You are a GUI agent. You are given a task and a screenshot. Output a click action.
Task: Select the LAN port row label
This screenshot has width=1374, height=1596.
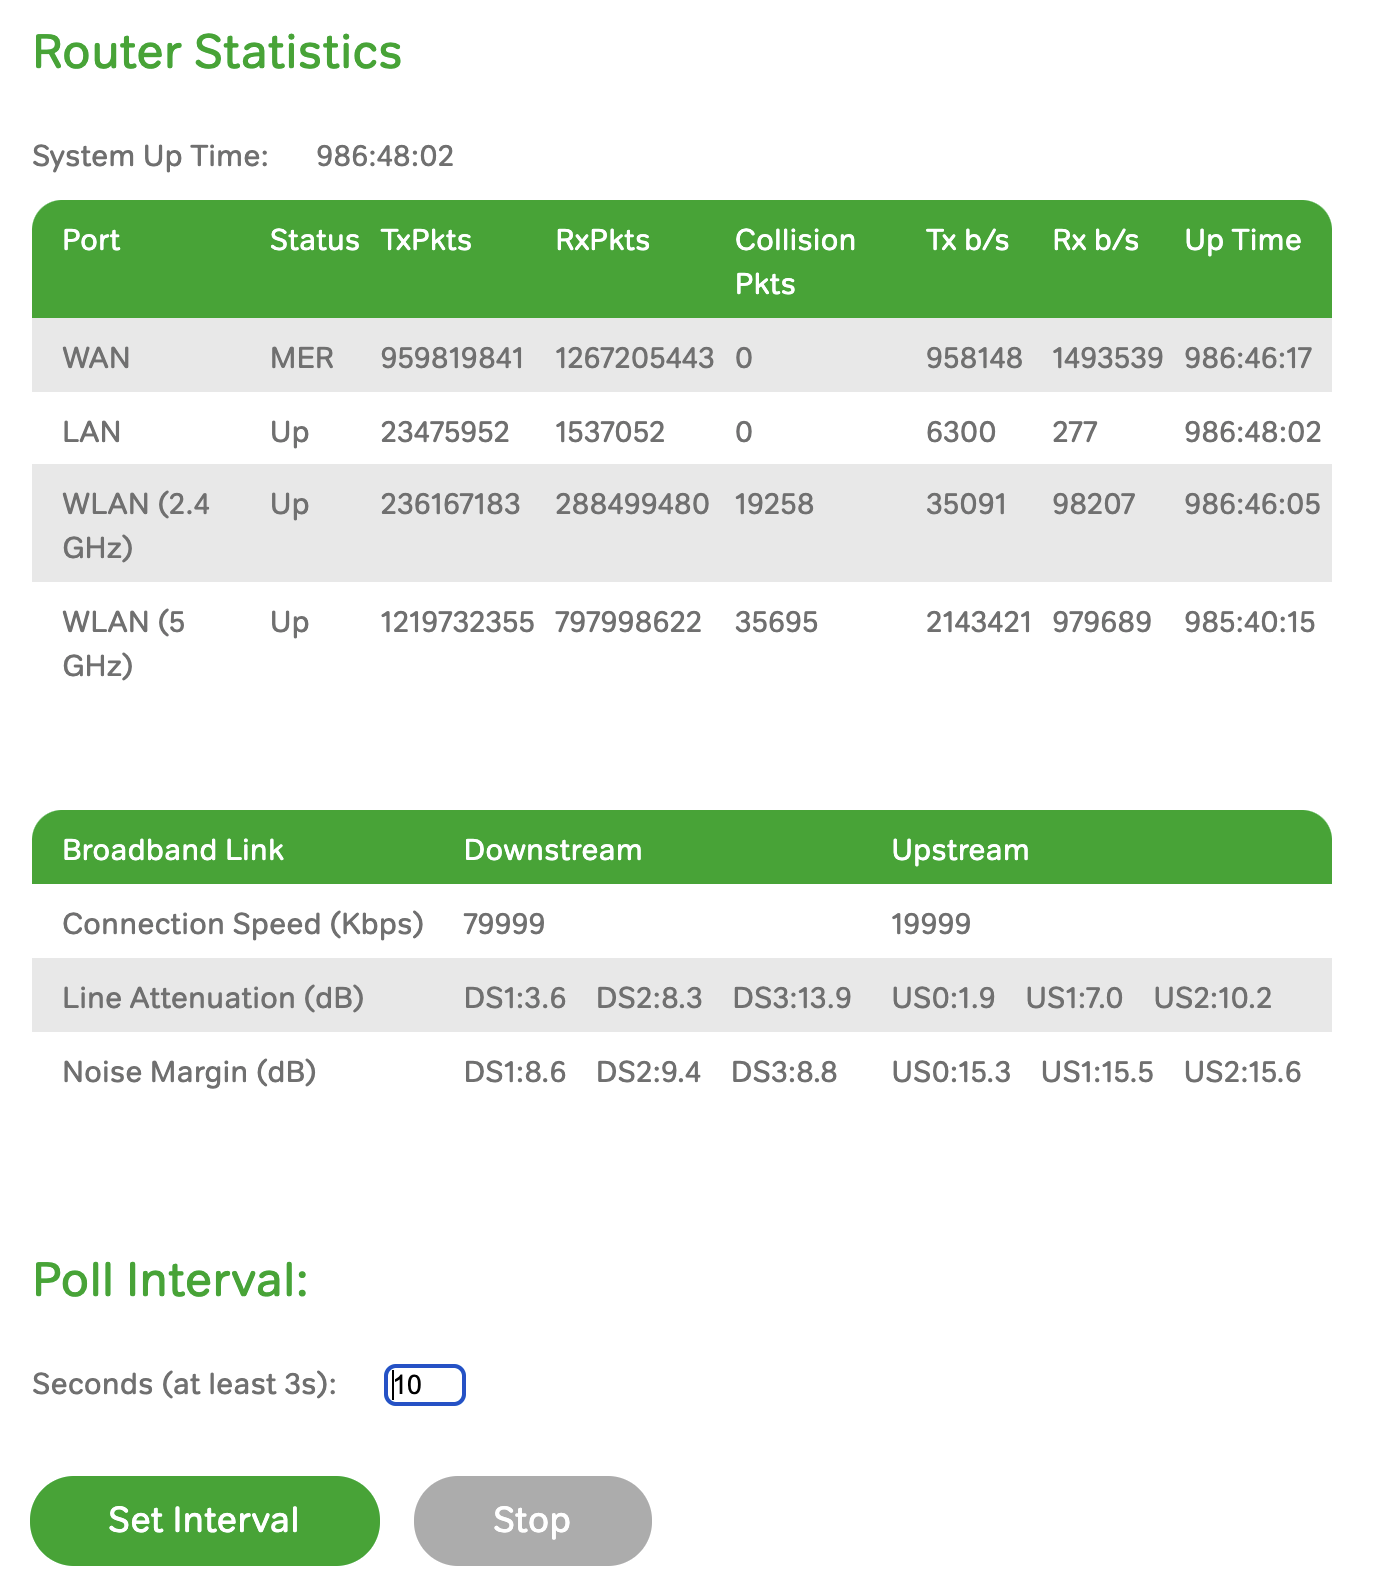click(x=91, y=432)
